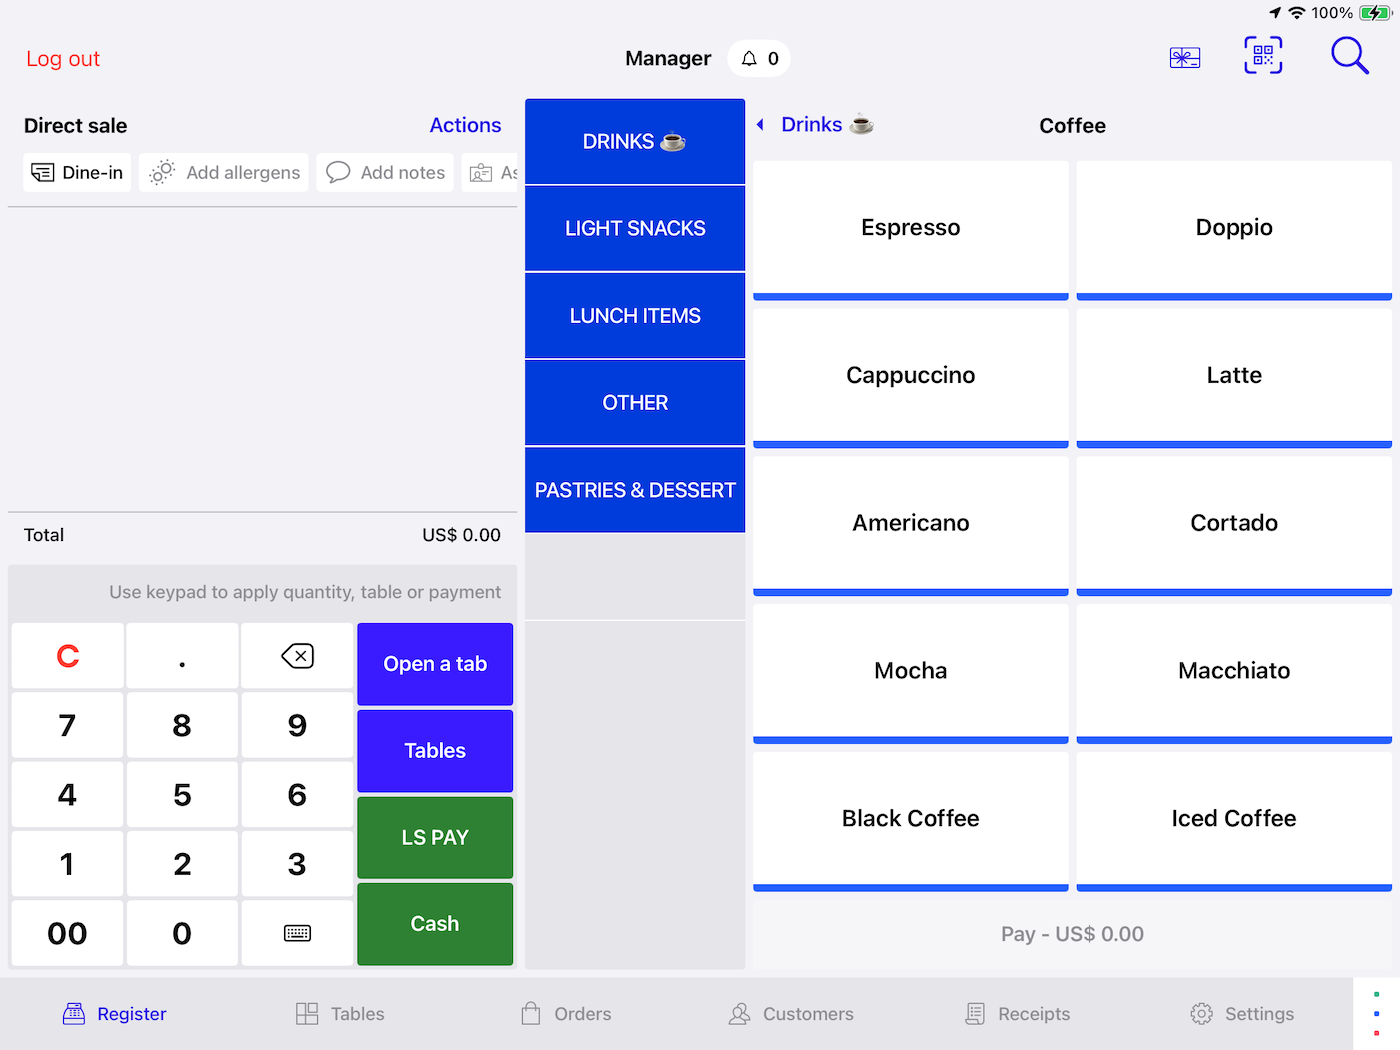Open the Settings tab

[x=1242, y=1014]
